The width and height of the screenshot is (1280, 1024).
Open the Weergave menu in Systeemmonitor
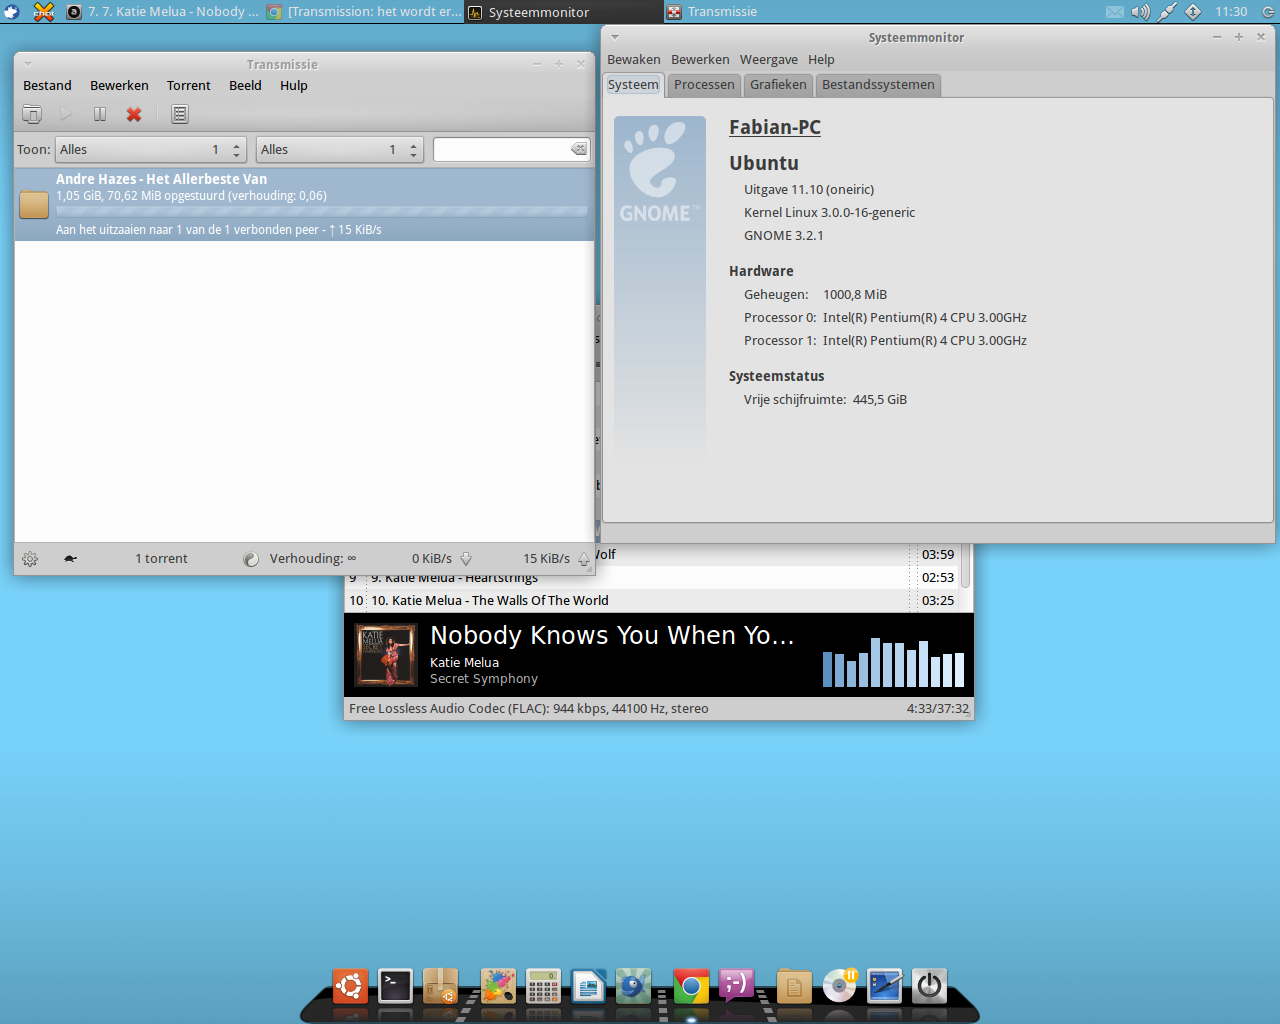tap(769, 60)
